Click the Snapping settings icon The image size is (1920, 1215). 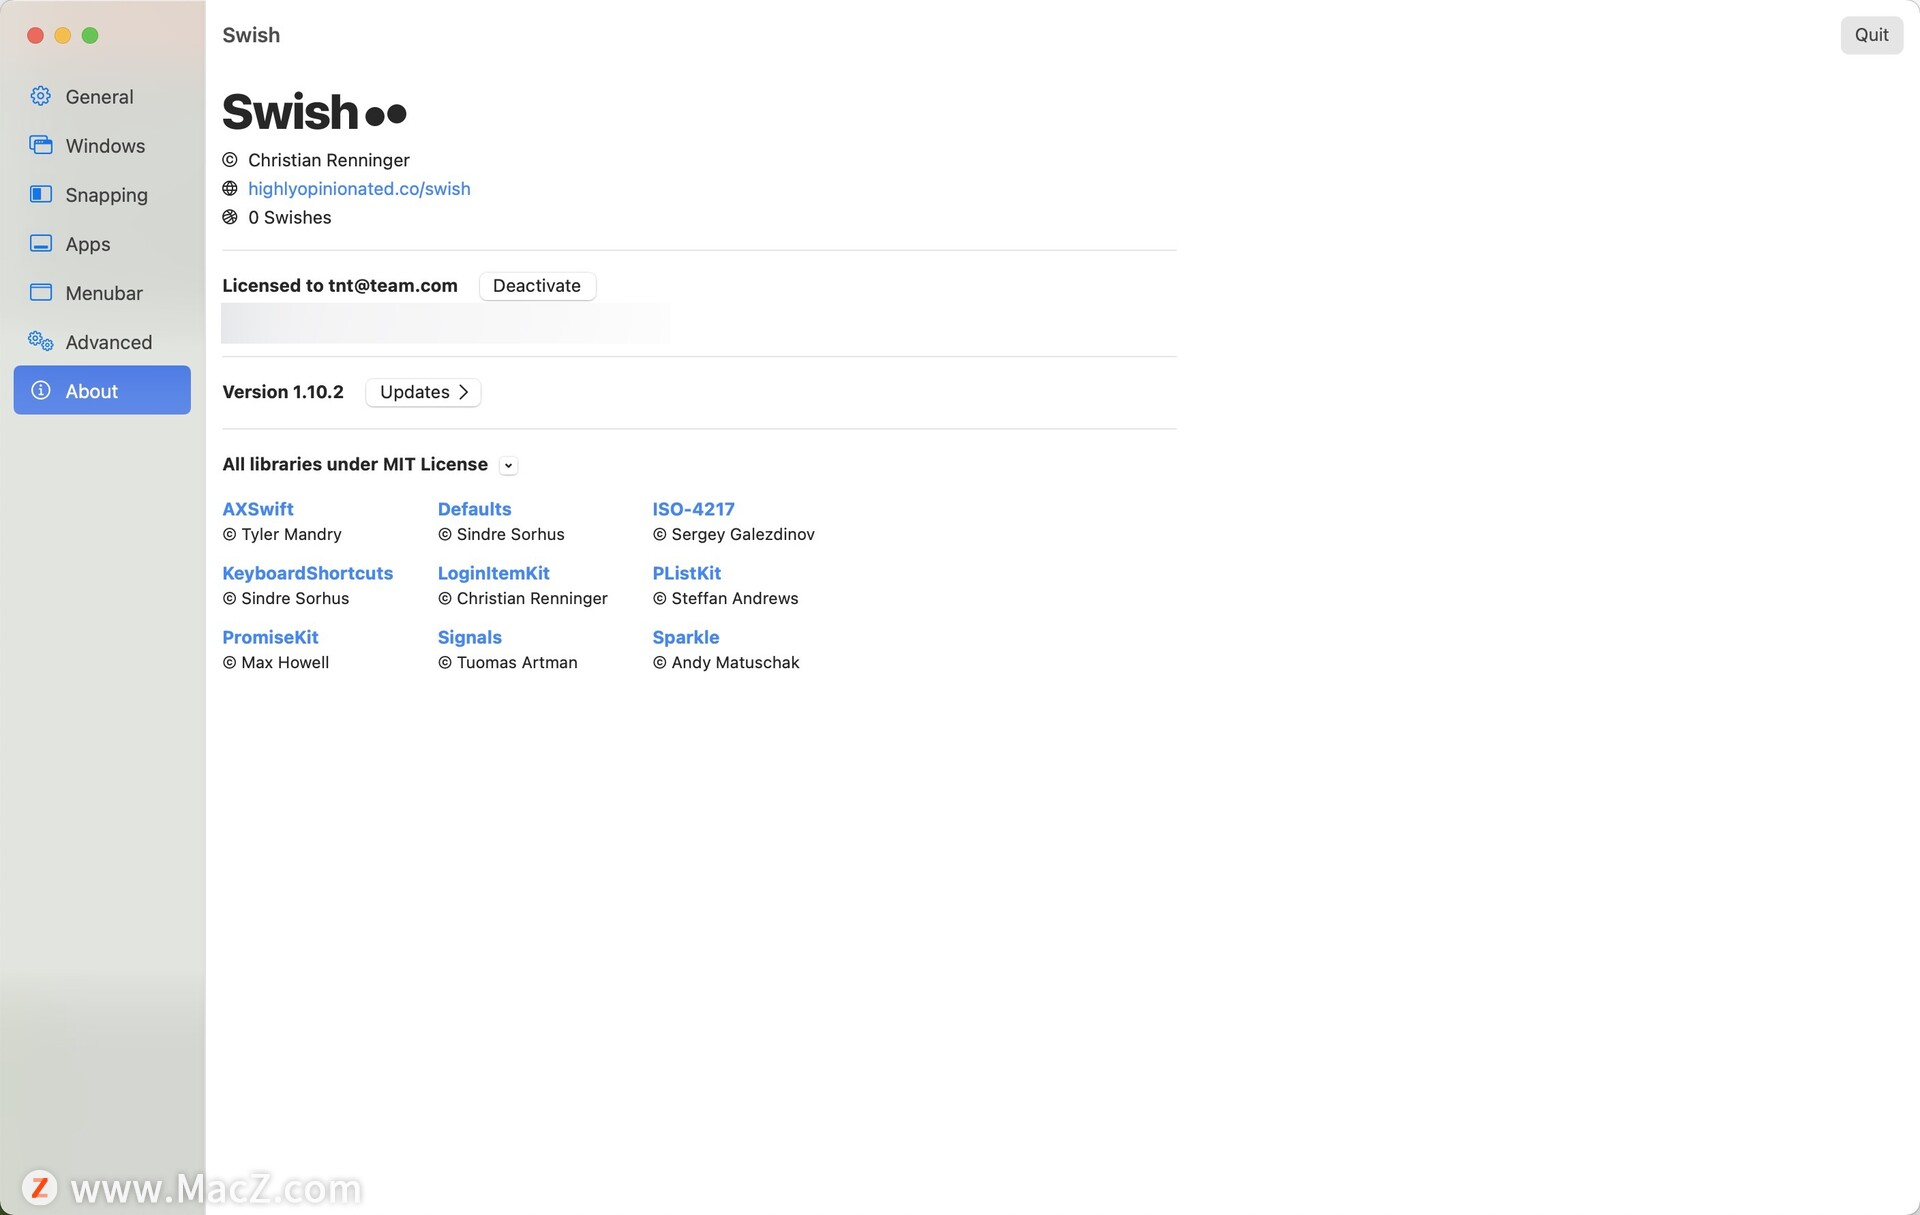point(42,195)
